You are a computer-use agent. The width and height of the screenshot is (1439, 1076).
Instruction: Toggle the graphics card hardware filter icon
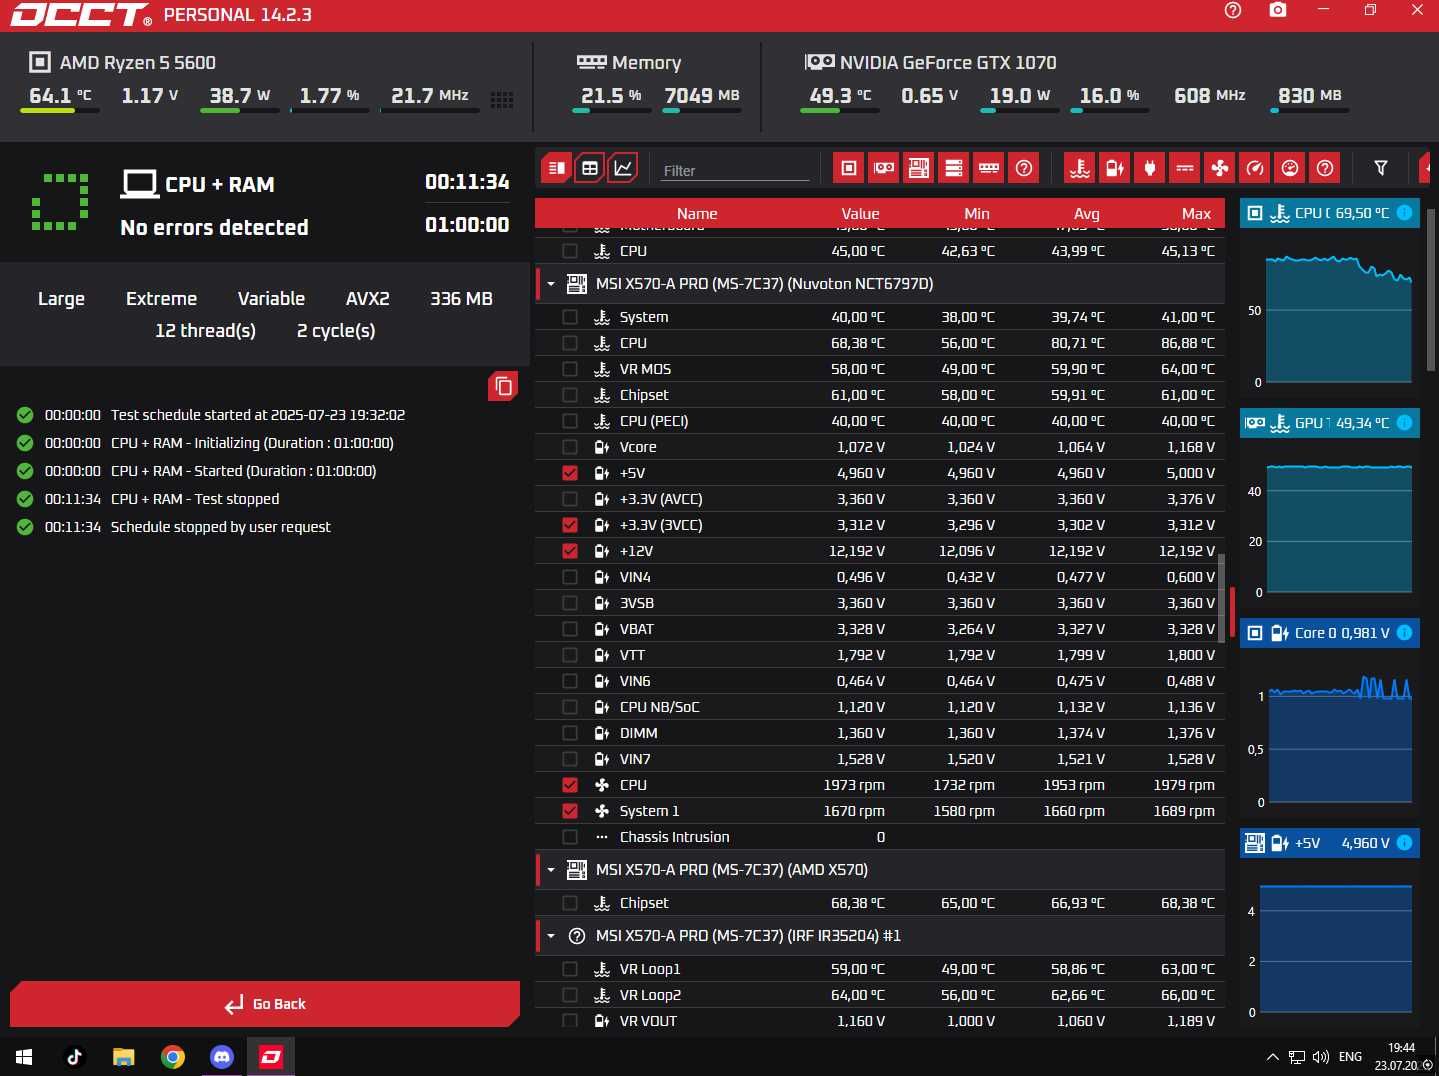(884, 168)
